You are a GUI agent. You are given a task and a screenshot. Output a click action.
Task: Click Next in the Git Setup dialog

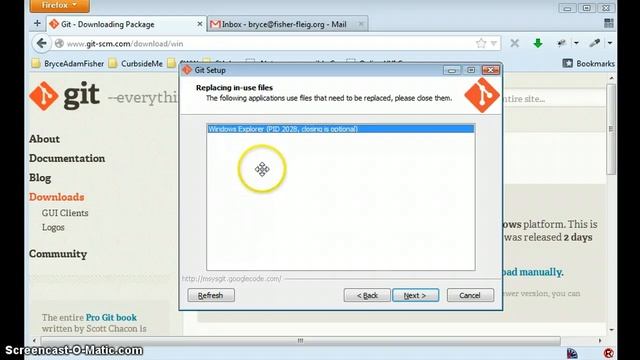tap(416, 295)
